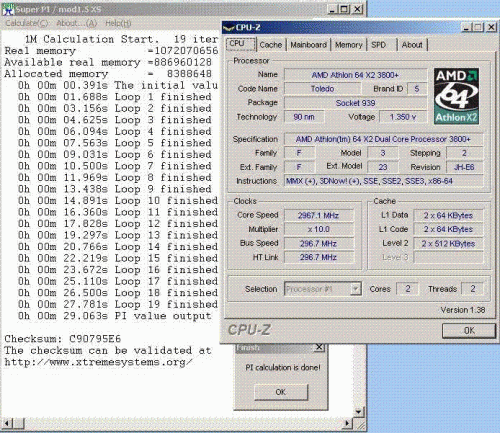Screen dimensions: 500x433
Task: Switch to the Mainboard tab
Action: tap(308, 45)
